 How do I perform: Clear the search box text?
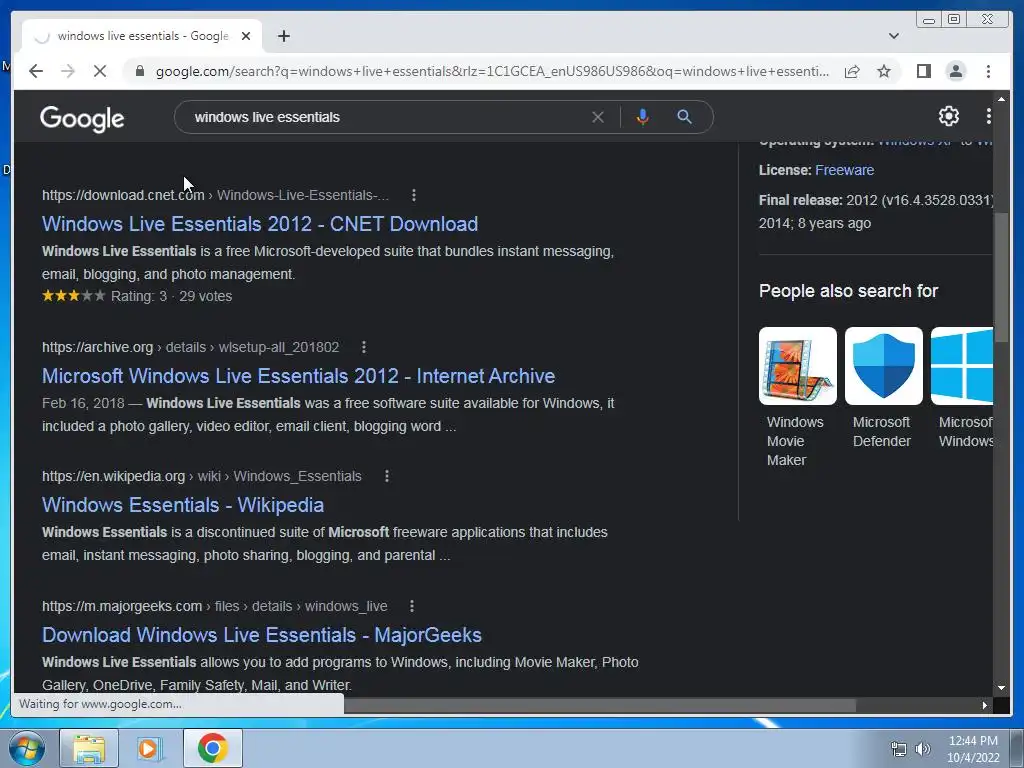[598, 117]
